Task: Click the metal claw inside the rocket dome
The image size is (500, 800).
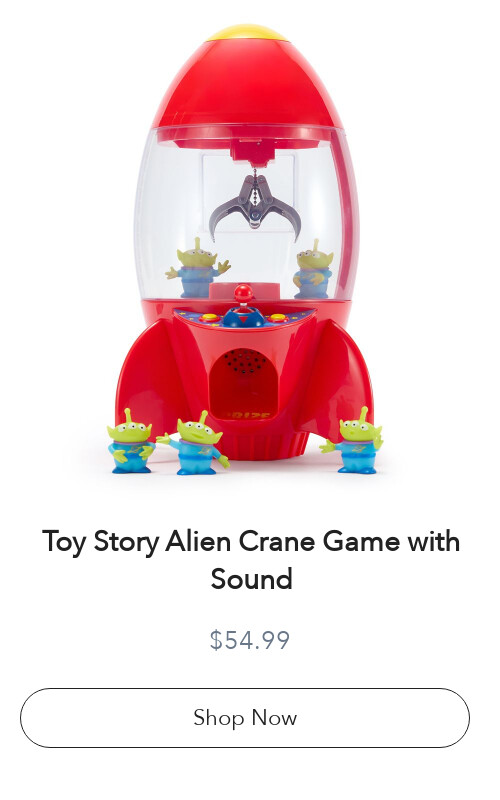Action: click(x=254, y=206)
